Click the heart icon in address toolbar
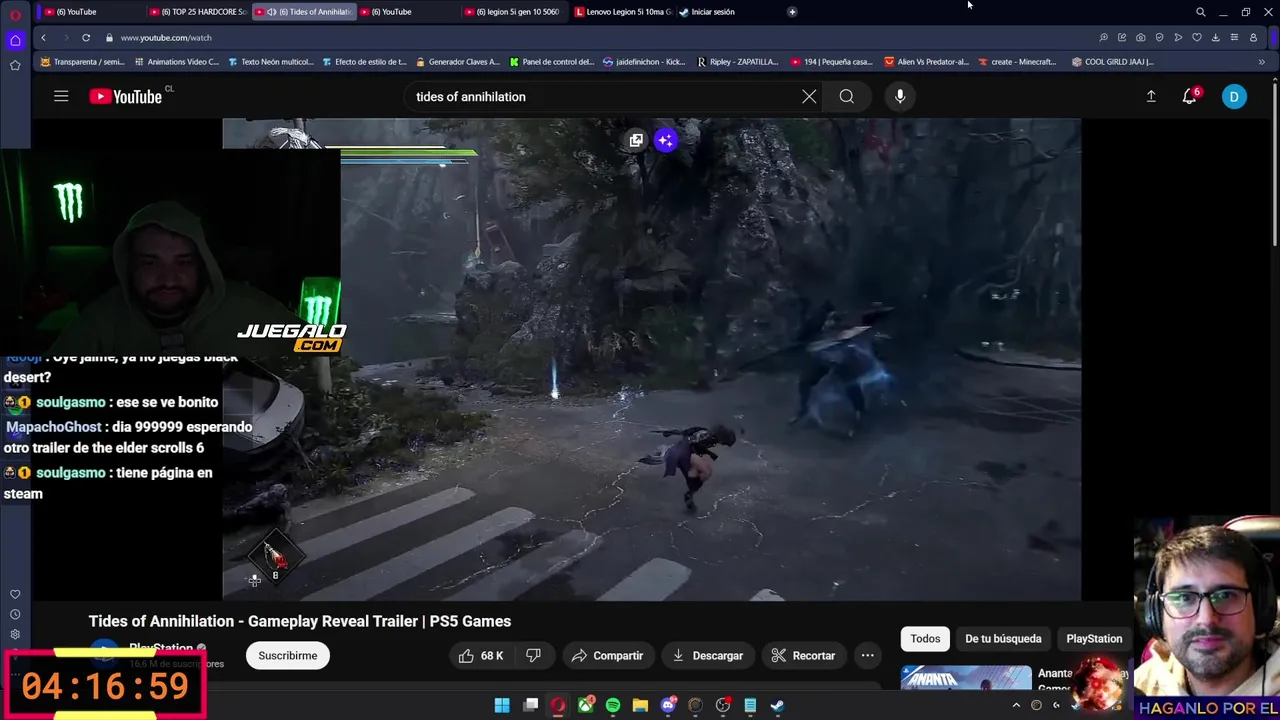 tap(1197, 37)
